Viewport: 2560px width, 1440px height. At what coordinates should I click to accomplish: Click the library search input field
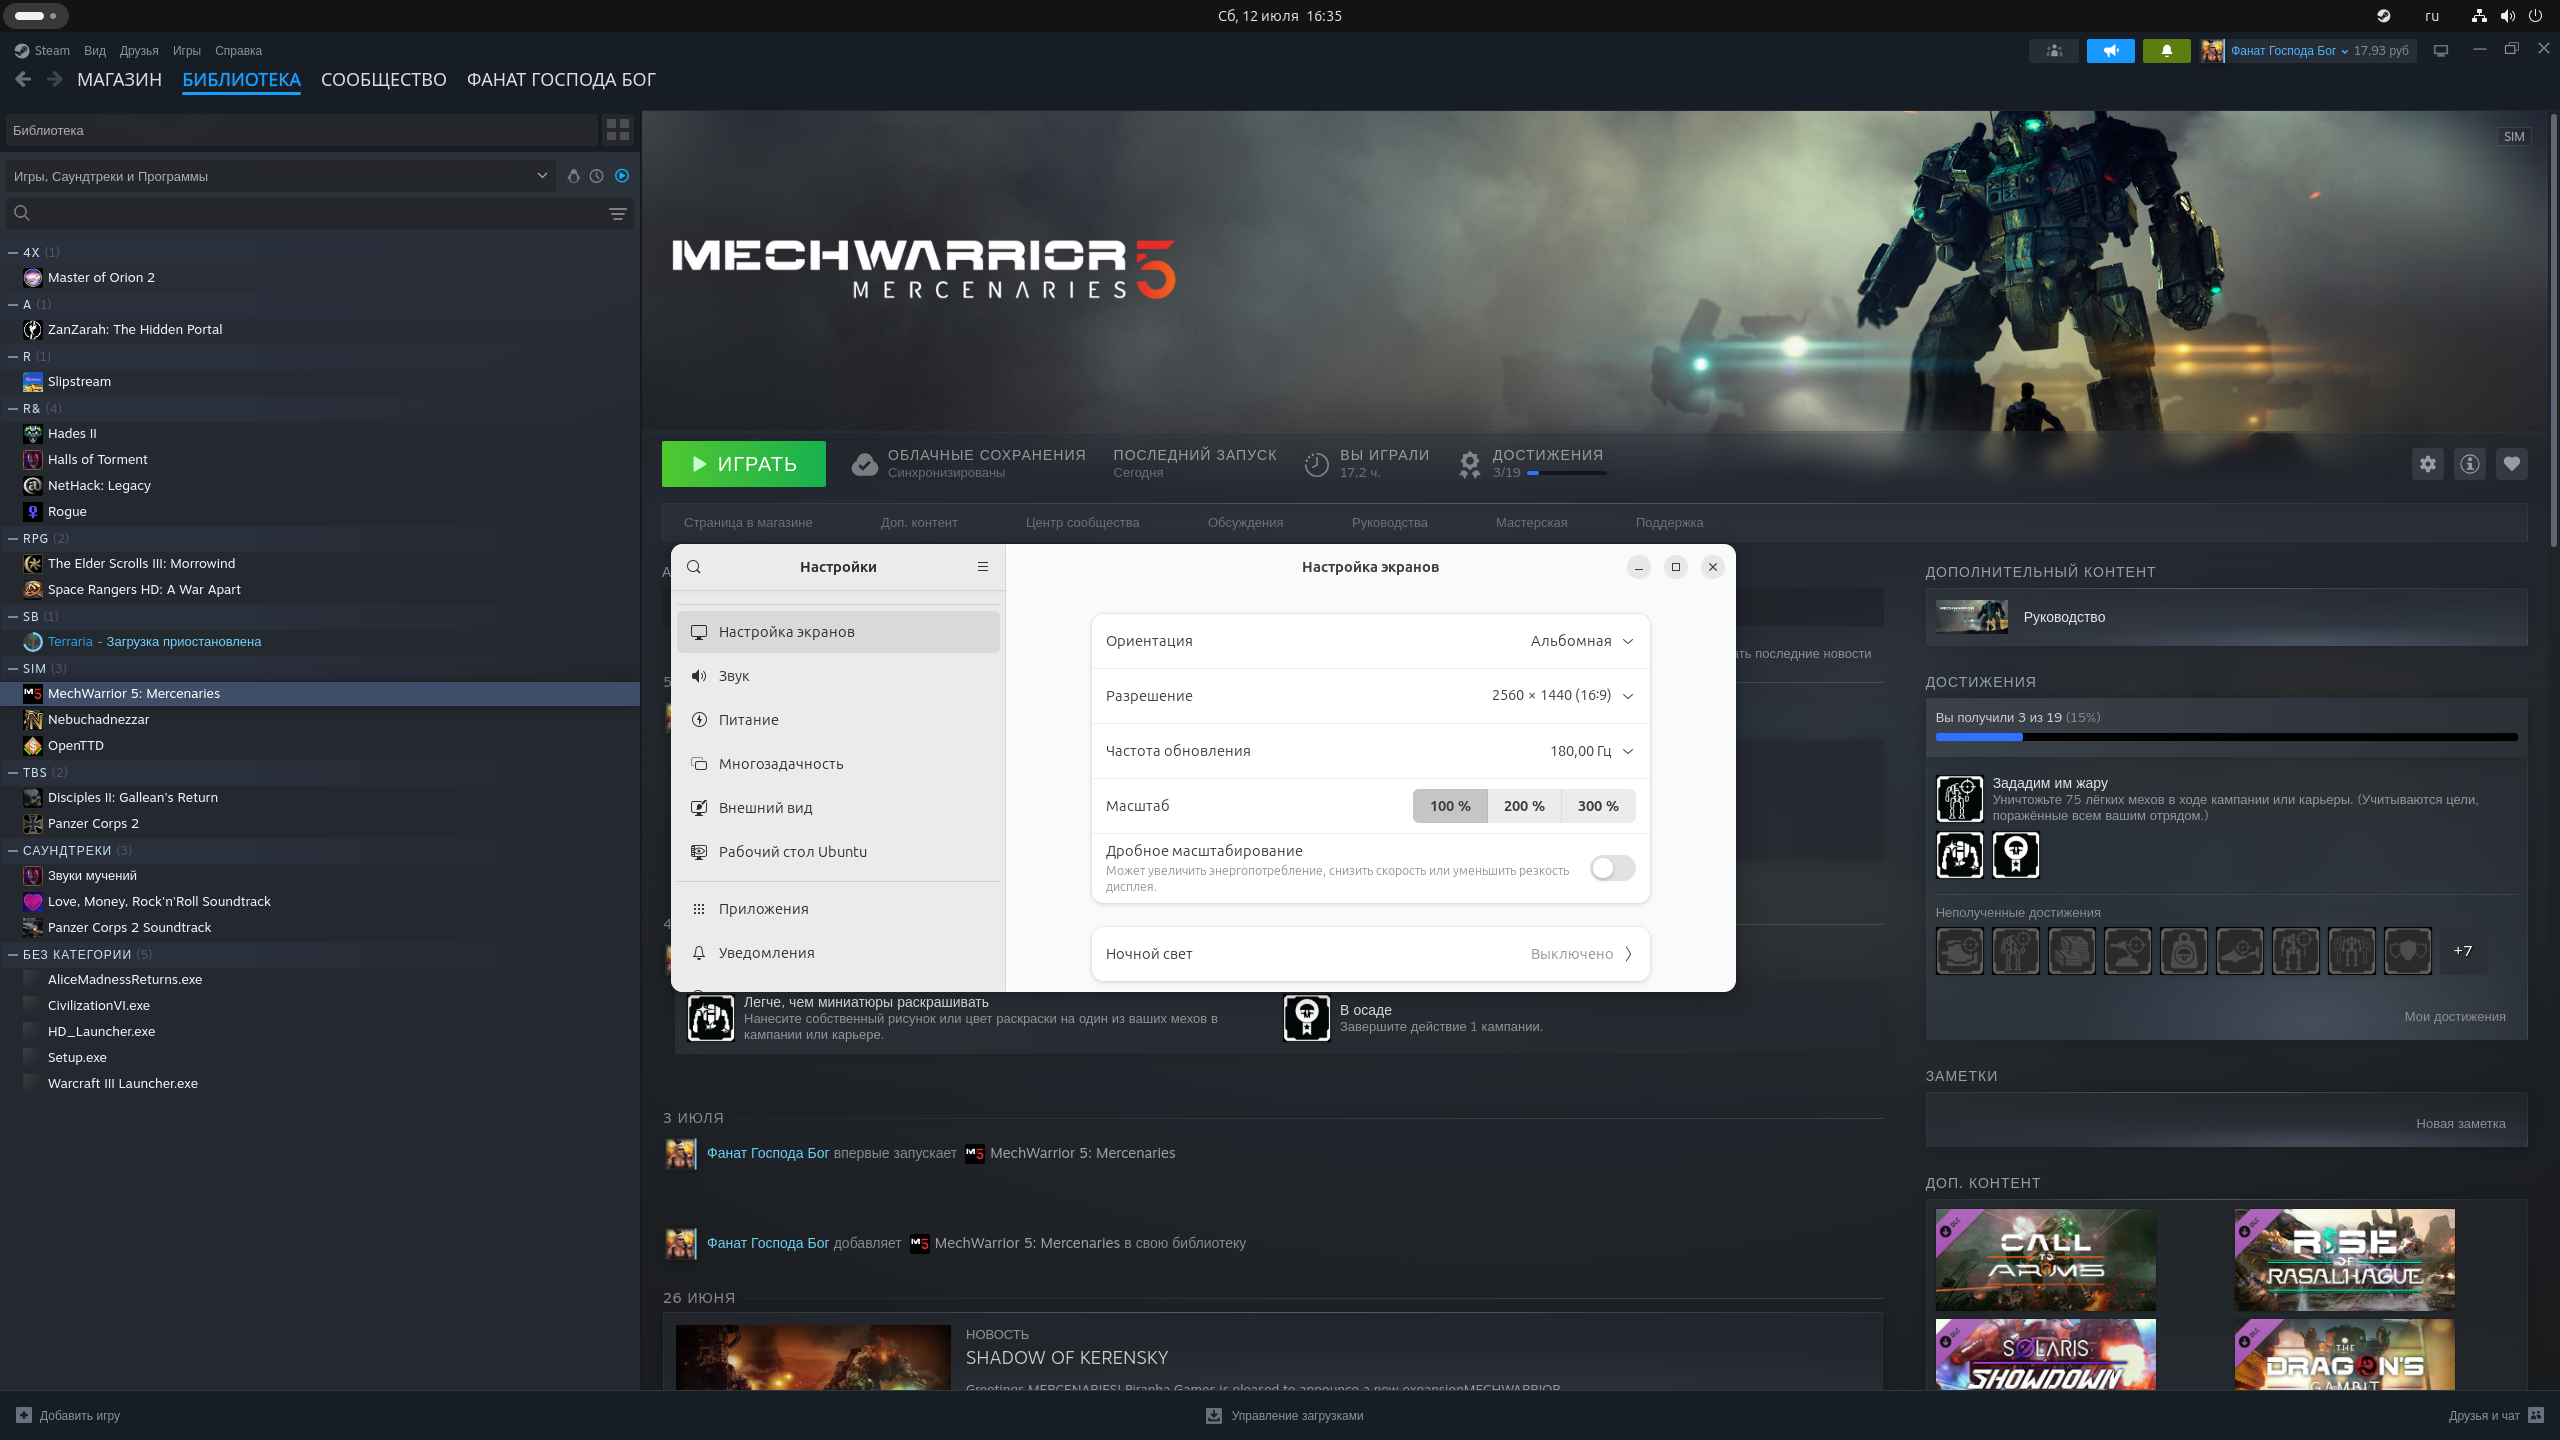[318, 214]
